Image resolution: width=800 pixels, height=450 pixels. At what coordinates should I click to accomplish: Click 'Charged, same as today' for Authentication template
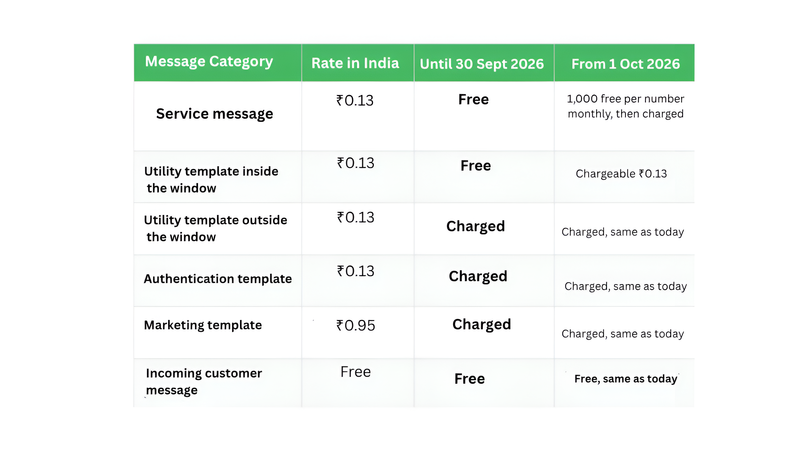(x=626, y=287)
